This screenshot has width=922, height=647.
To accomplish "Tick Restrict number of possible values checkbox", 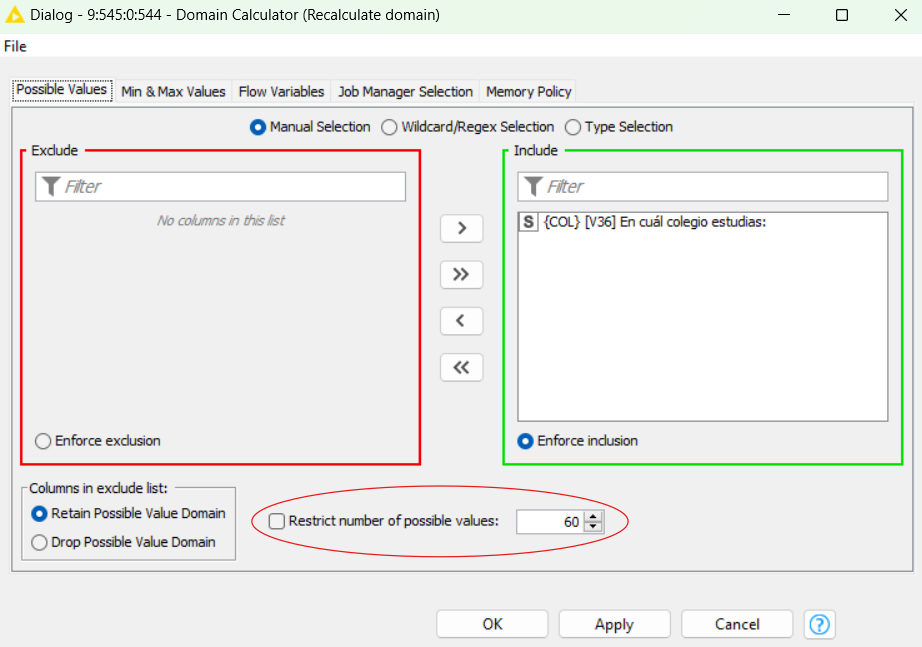I will coord(276,521).
